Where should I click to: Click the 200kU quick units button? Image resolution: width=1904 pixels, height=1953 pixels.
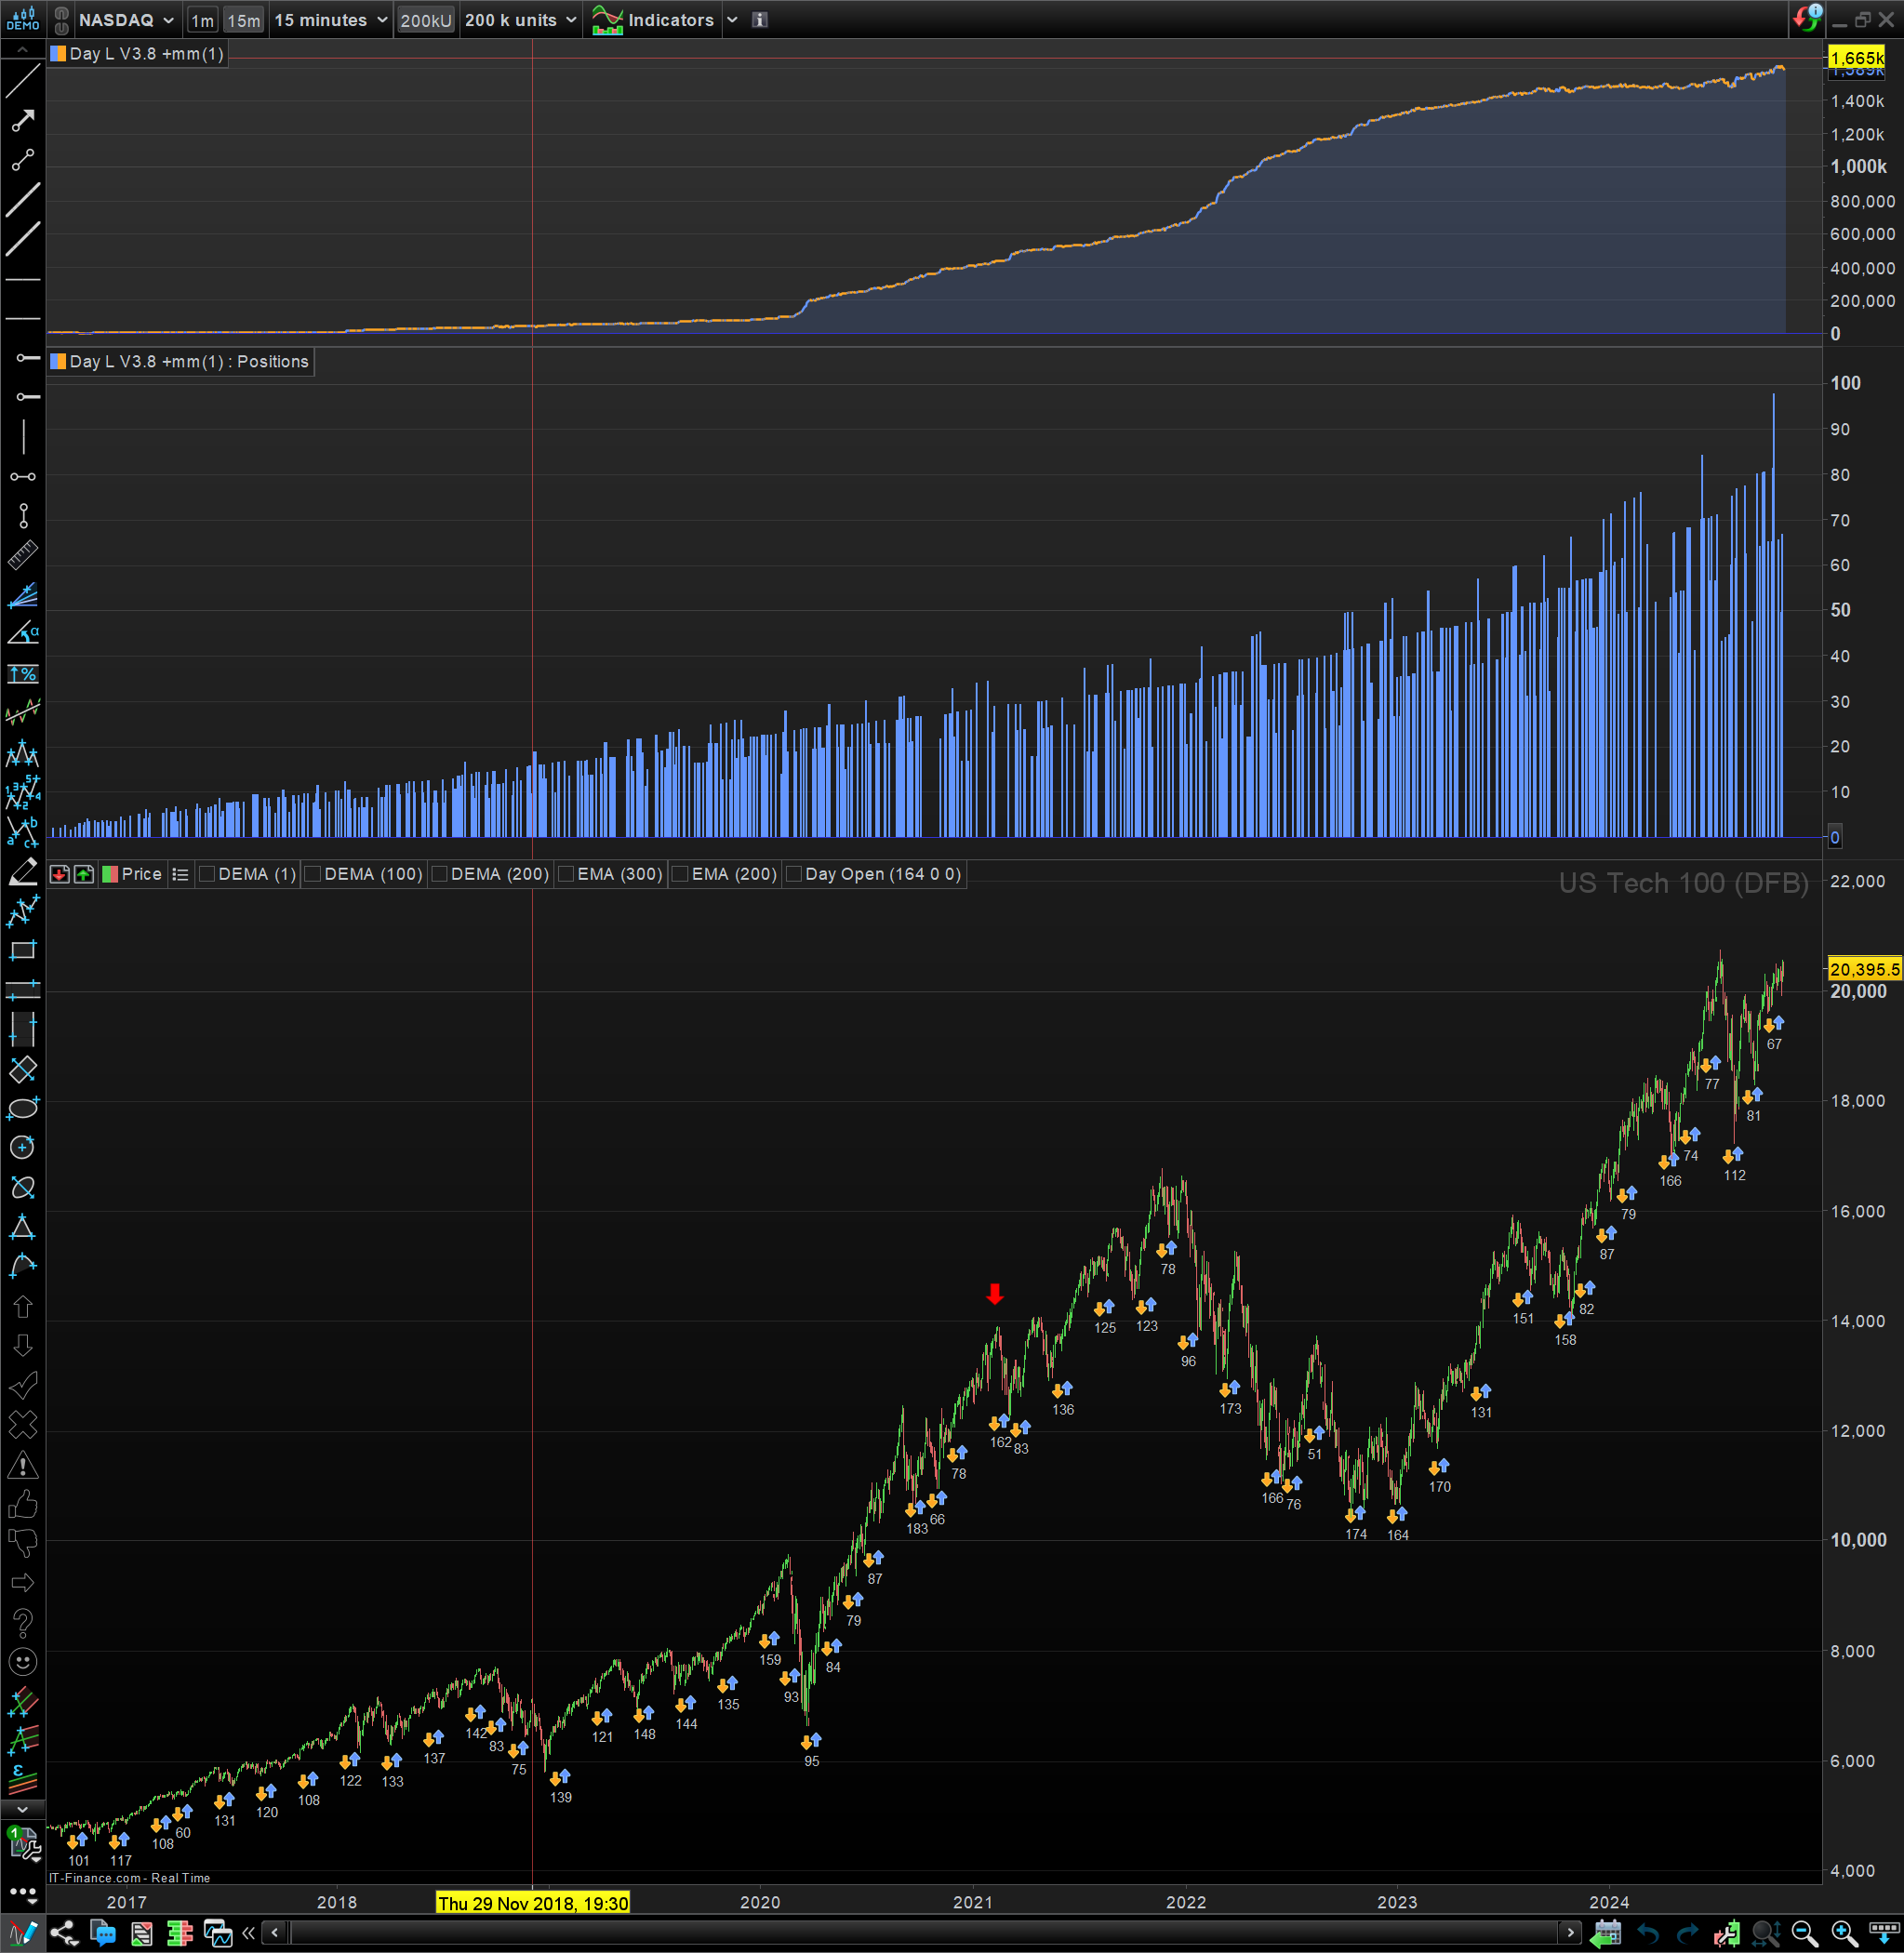tap(425, 20)
